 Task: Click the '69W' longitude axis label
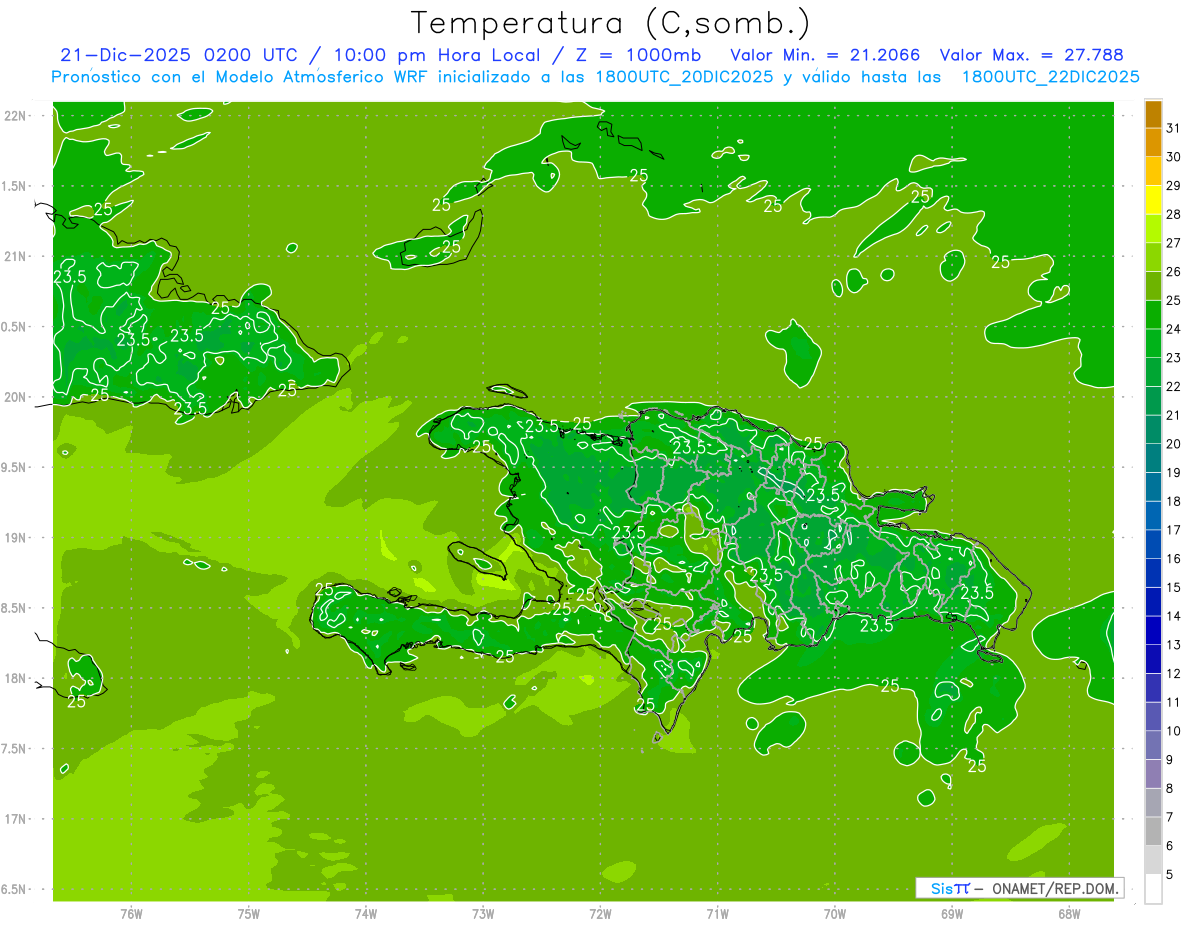pos(952,913)
